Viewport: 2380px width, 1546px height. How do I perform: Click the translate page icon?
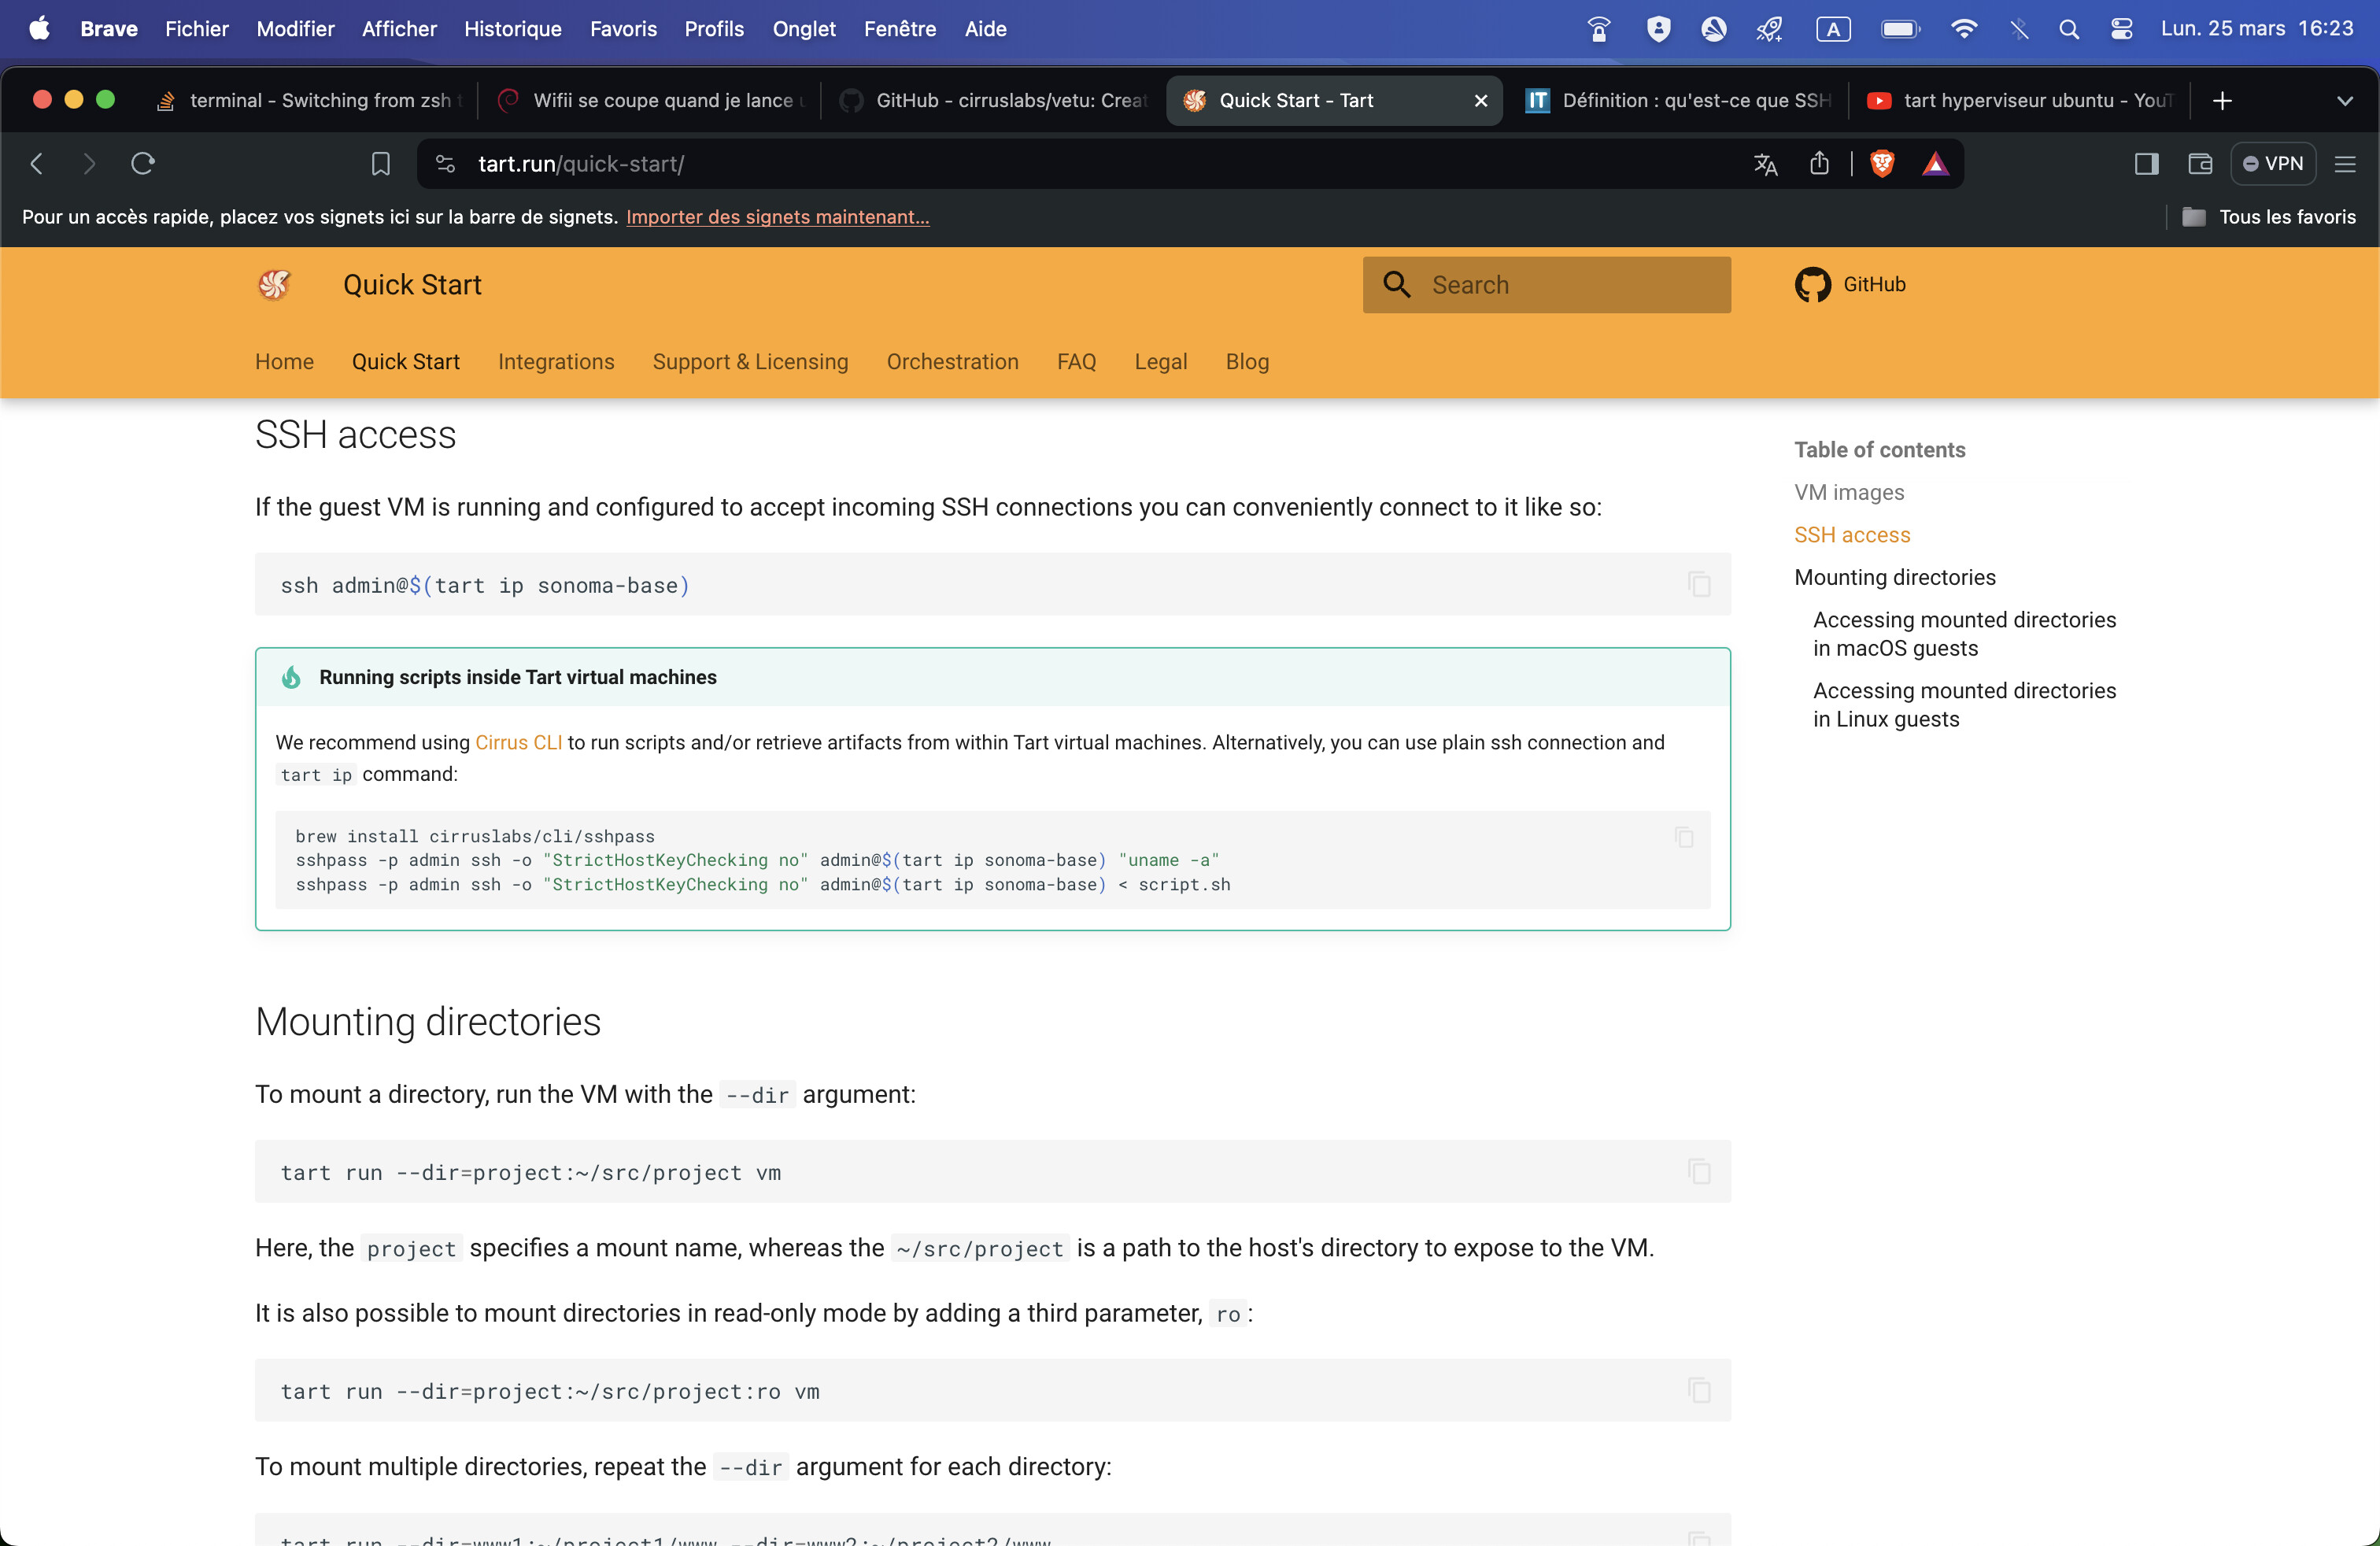(1765, 164)
